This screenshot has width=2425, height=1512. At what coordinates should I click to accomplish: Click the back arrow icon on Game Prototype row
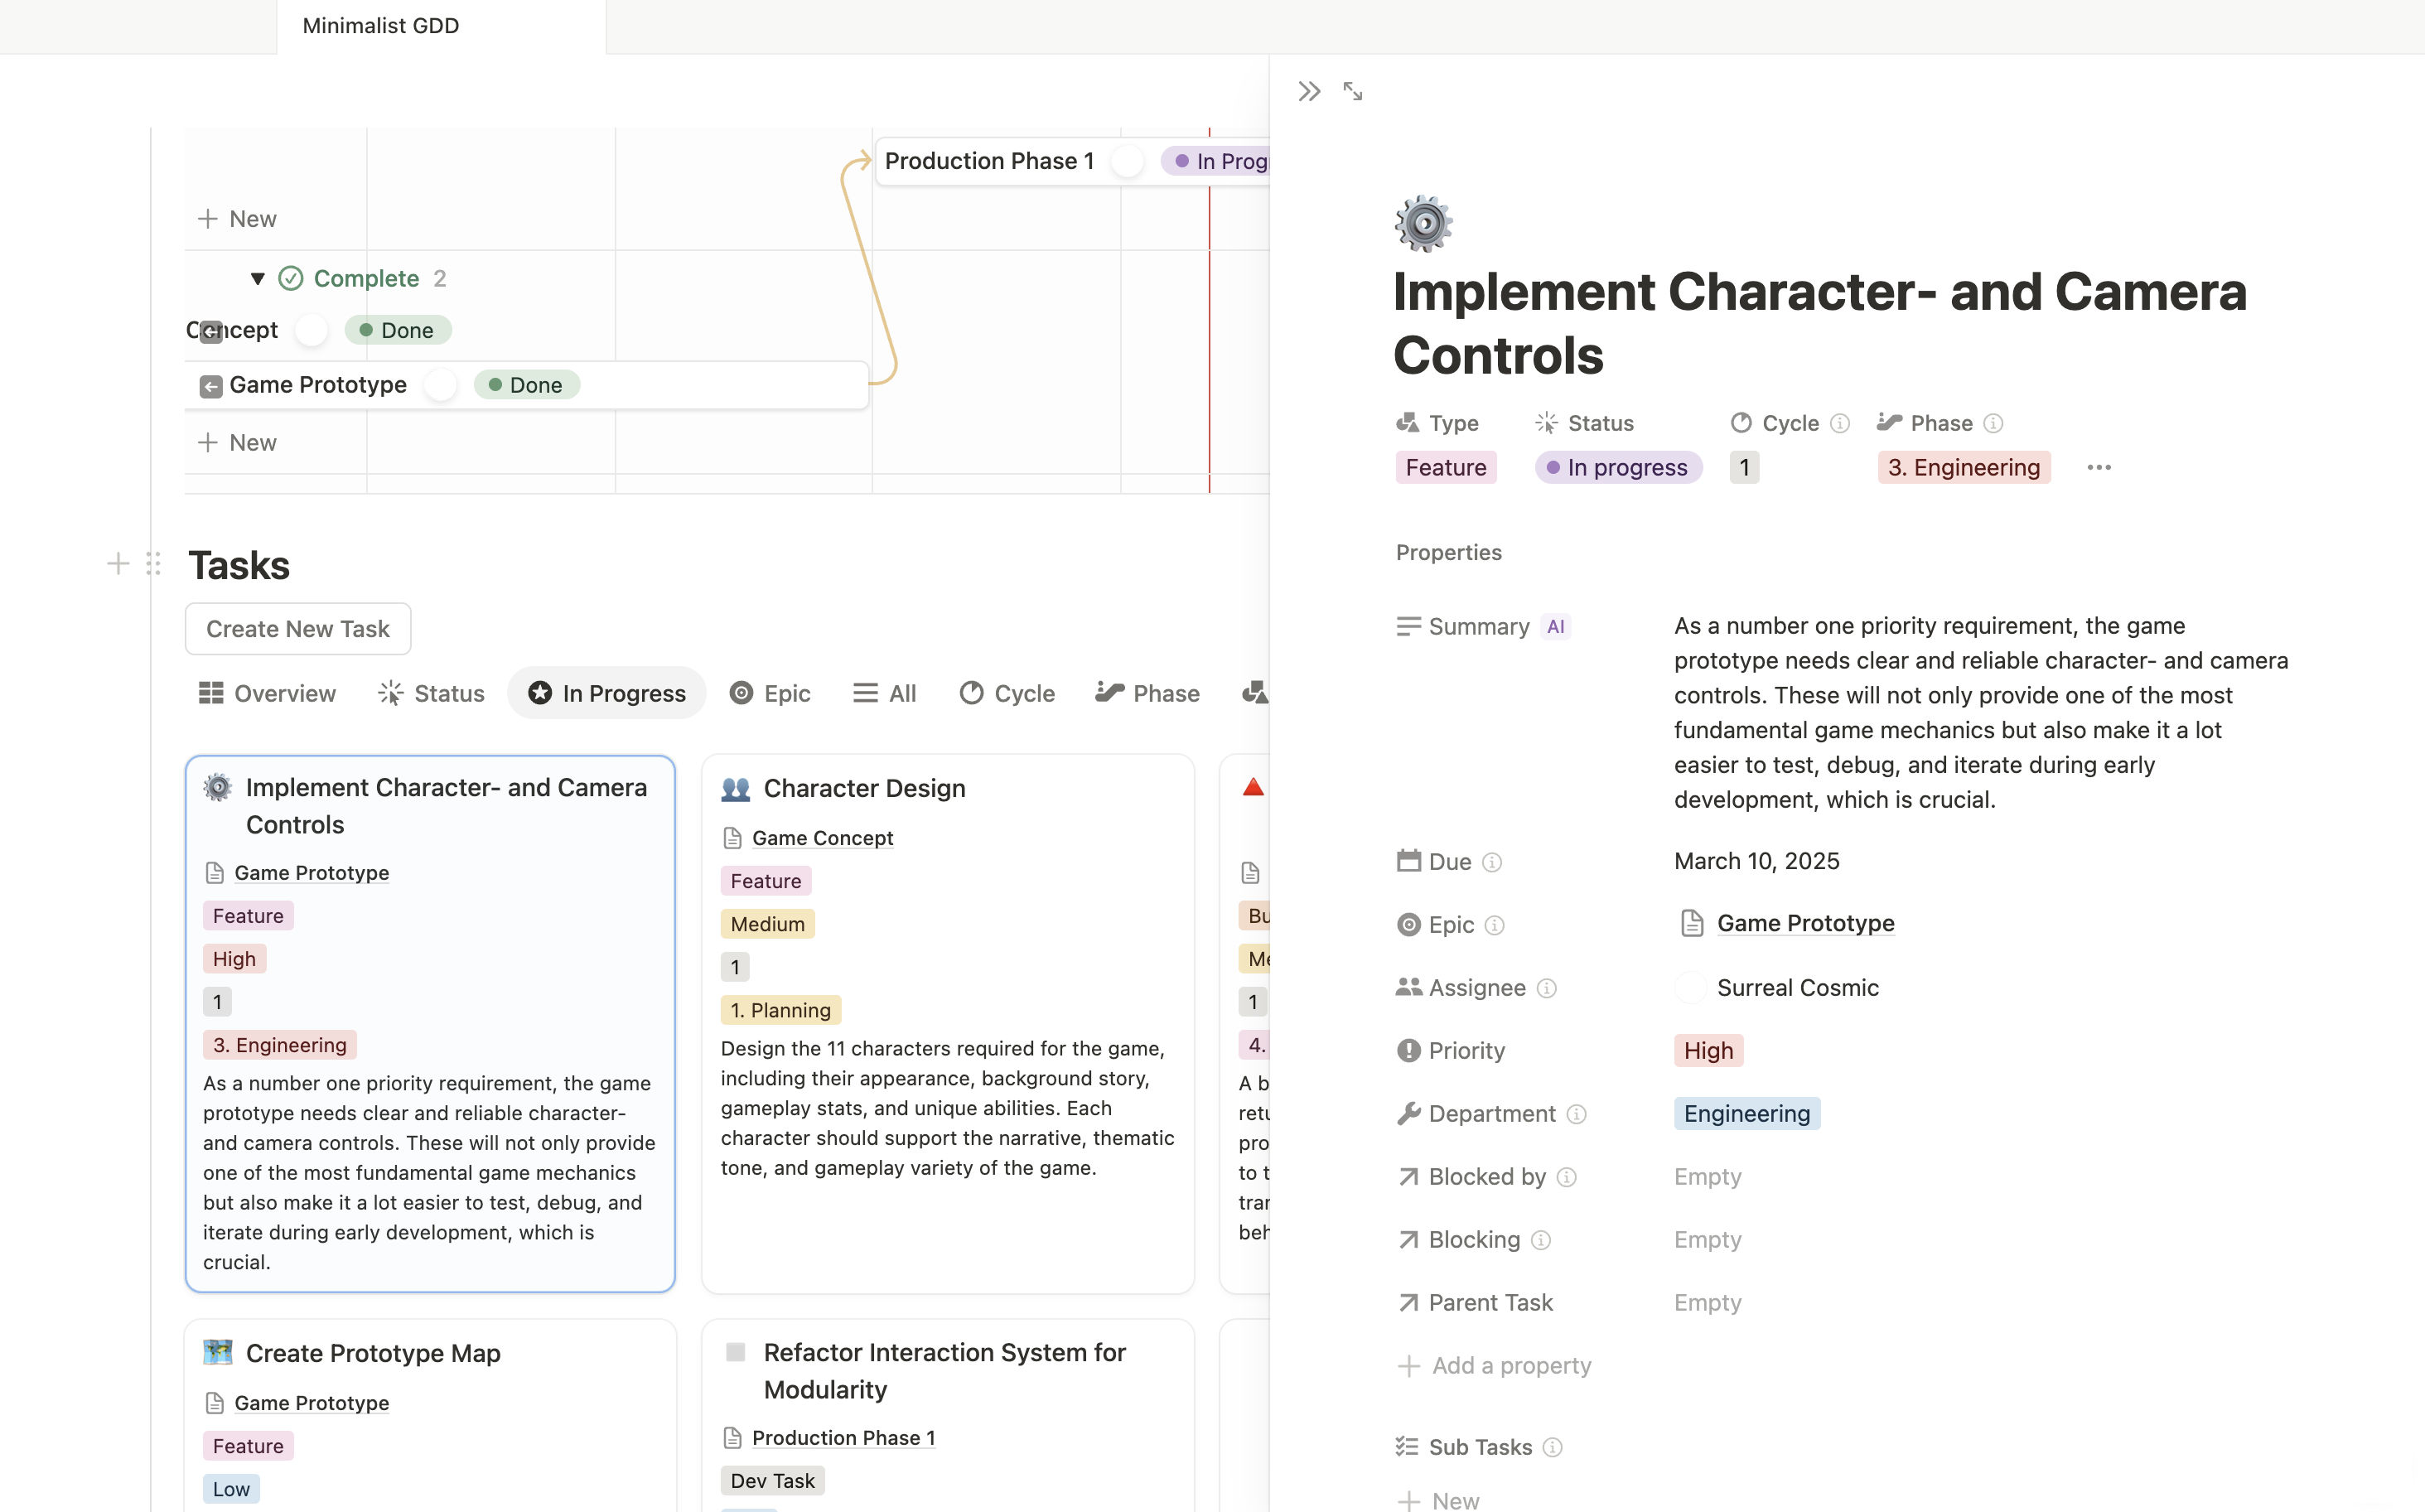point(210,386)
